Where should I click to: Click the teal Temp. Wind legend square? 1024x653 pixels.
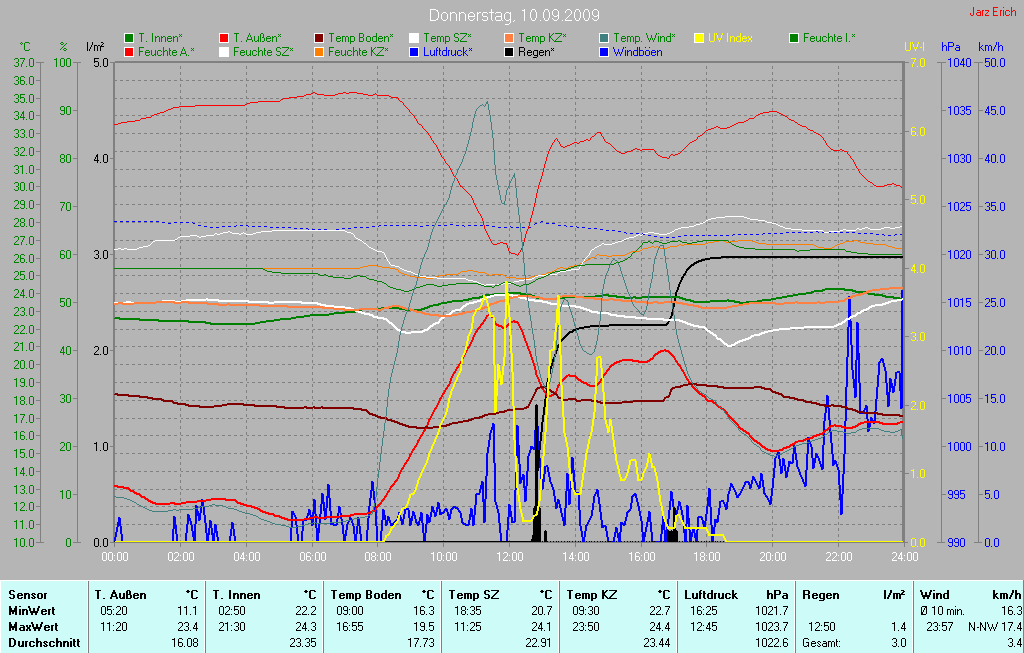[x=604, y=38]
